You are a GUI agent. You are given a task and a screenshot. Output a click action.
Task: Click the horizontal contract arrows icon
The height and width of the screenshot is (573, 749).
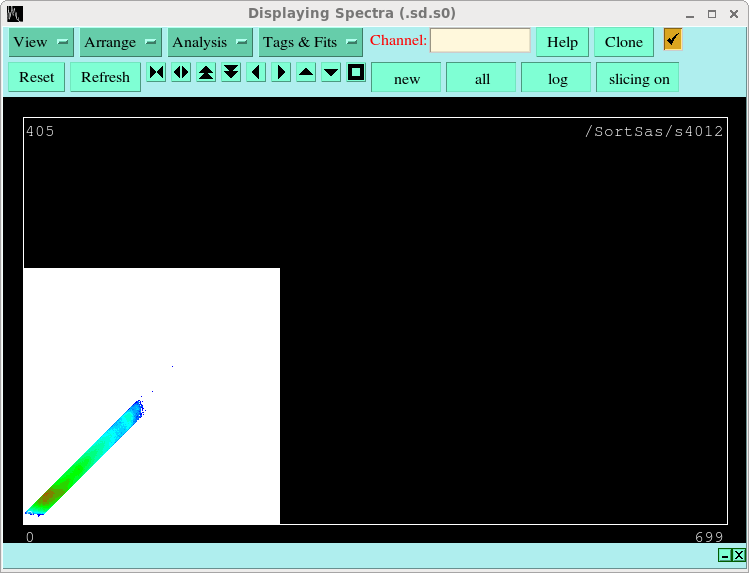click(x=156, y=73)
